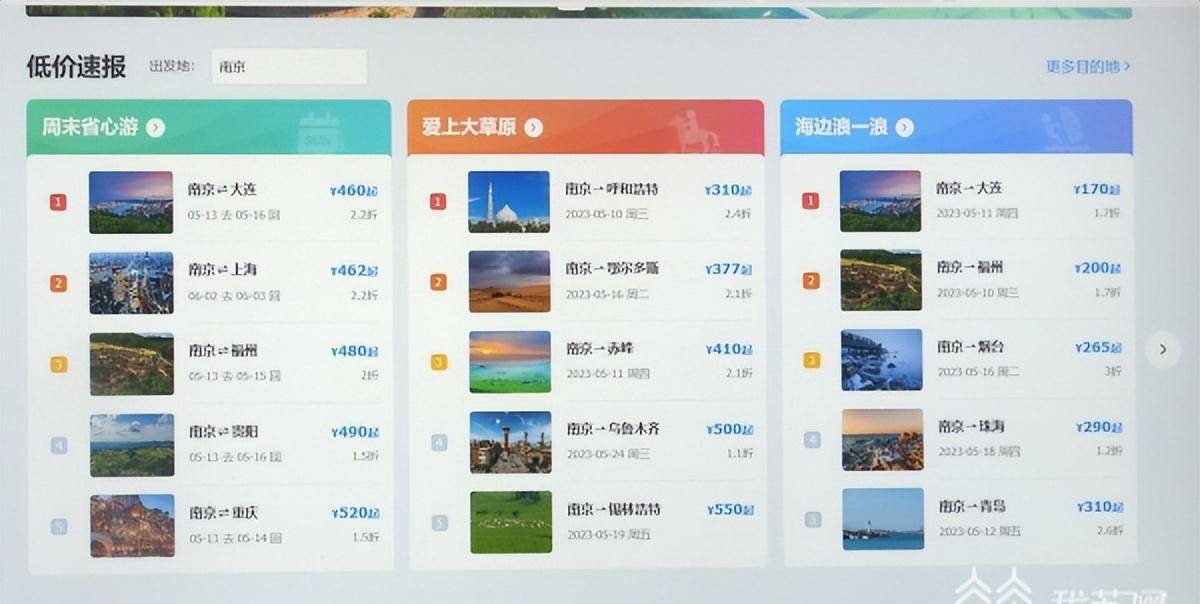
Task: Click the ¥170起 price
Action: (1097, 188)
